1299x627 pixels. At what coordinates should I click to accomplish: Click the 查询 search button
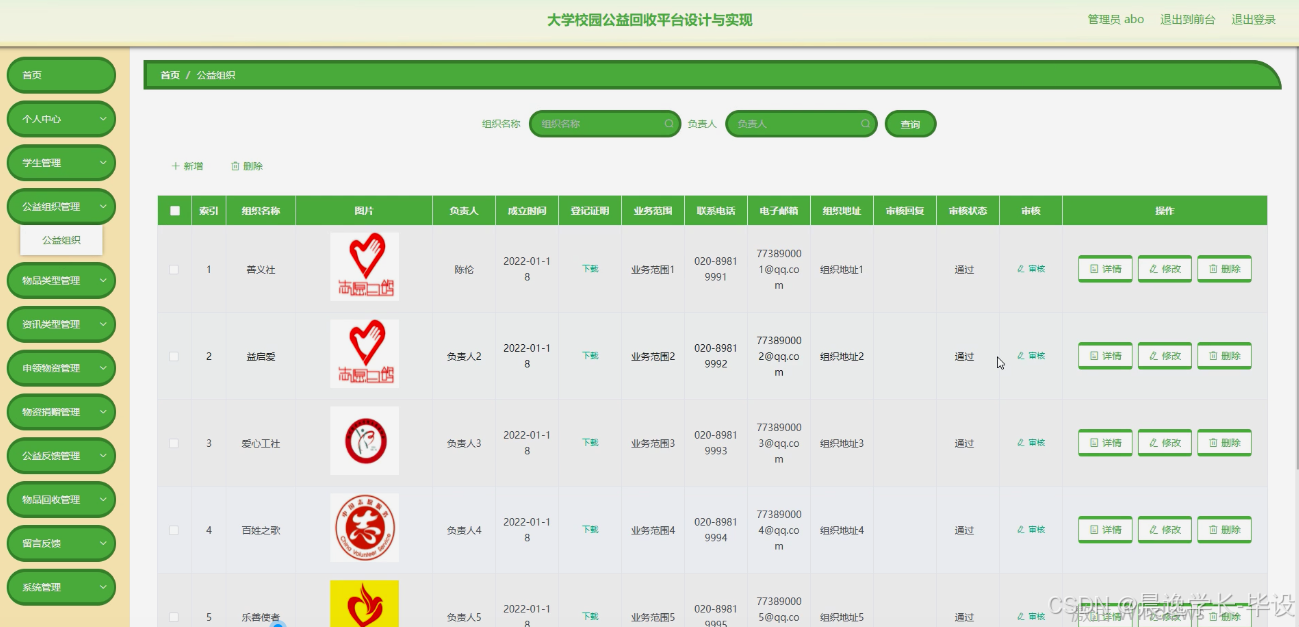910,124
